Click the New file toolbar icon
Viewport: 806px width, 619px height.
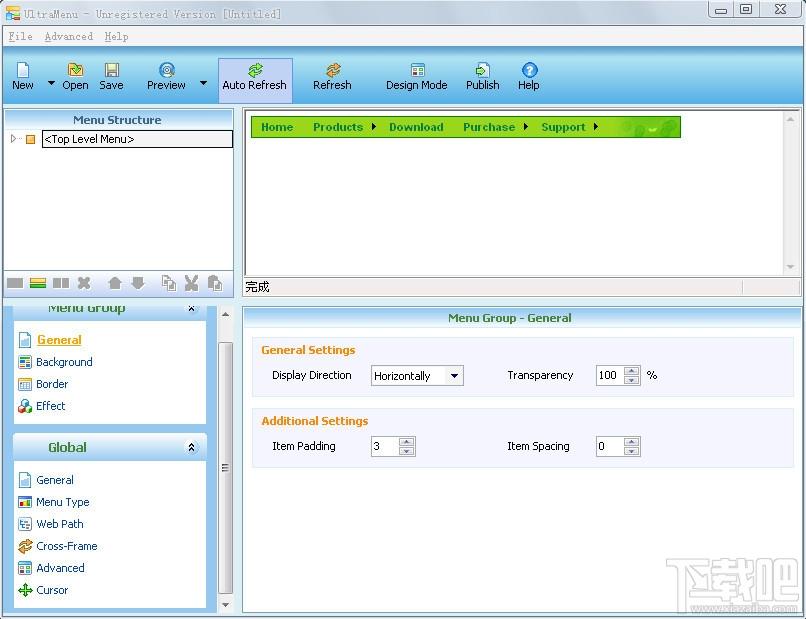(x=23, y=70)
